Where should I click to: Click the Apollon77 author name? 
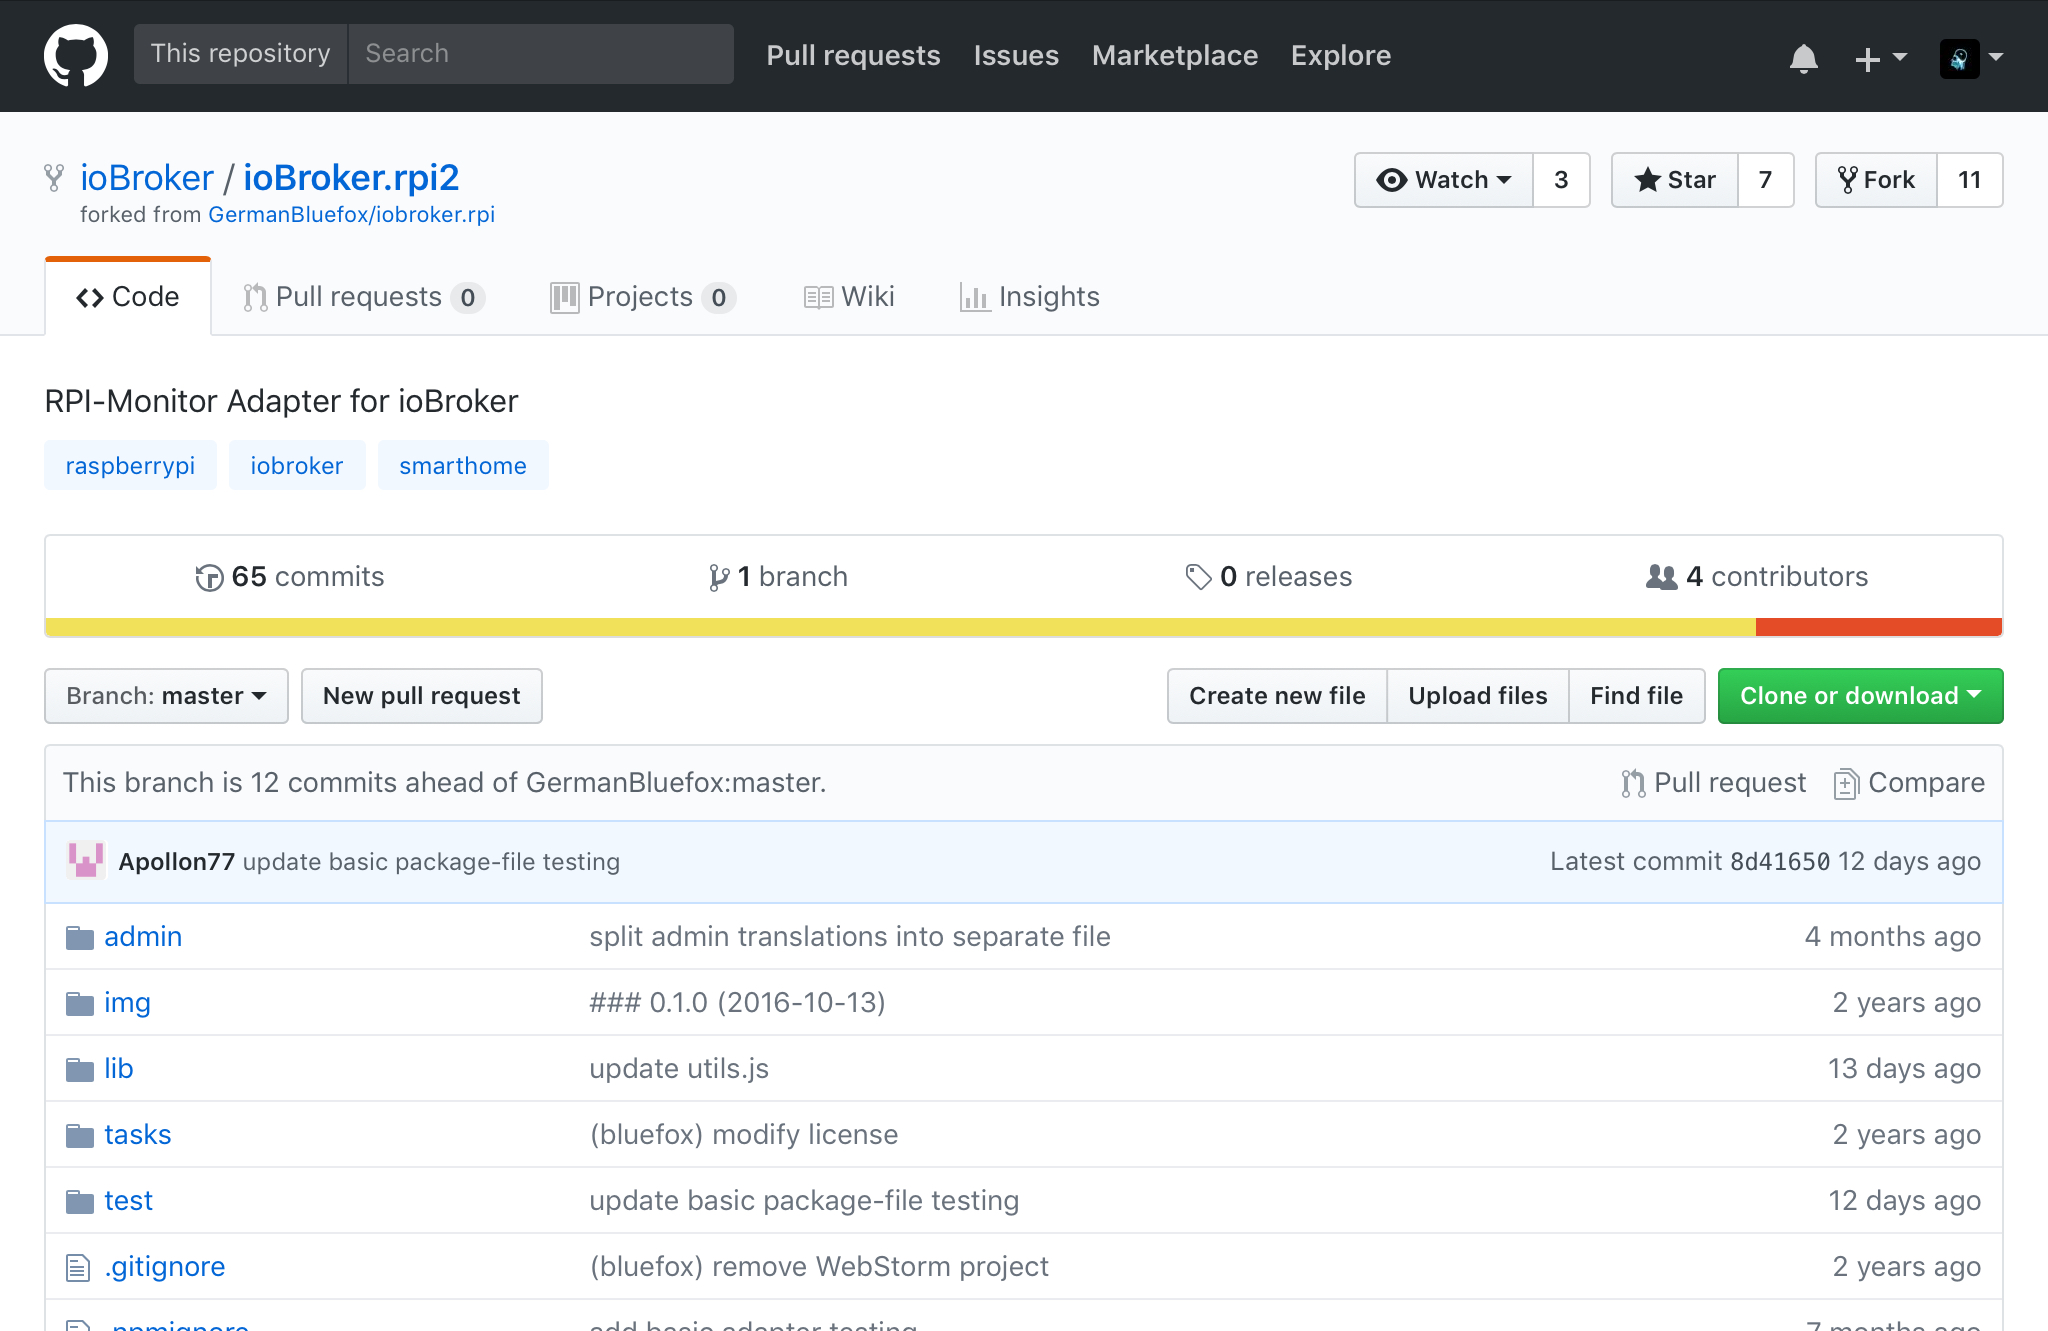pyautogui.click(x=177, y=862)
